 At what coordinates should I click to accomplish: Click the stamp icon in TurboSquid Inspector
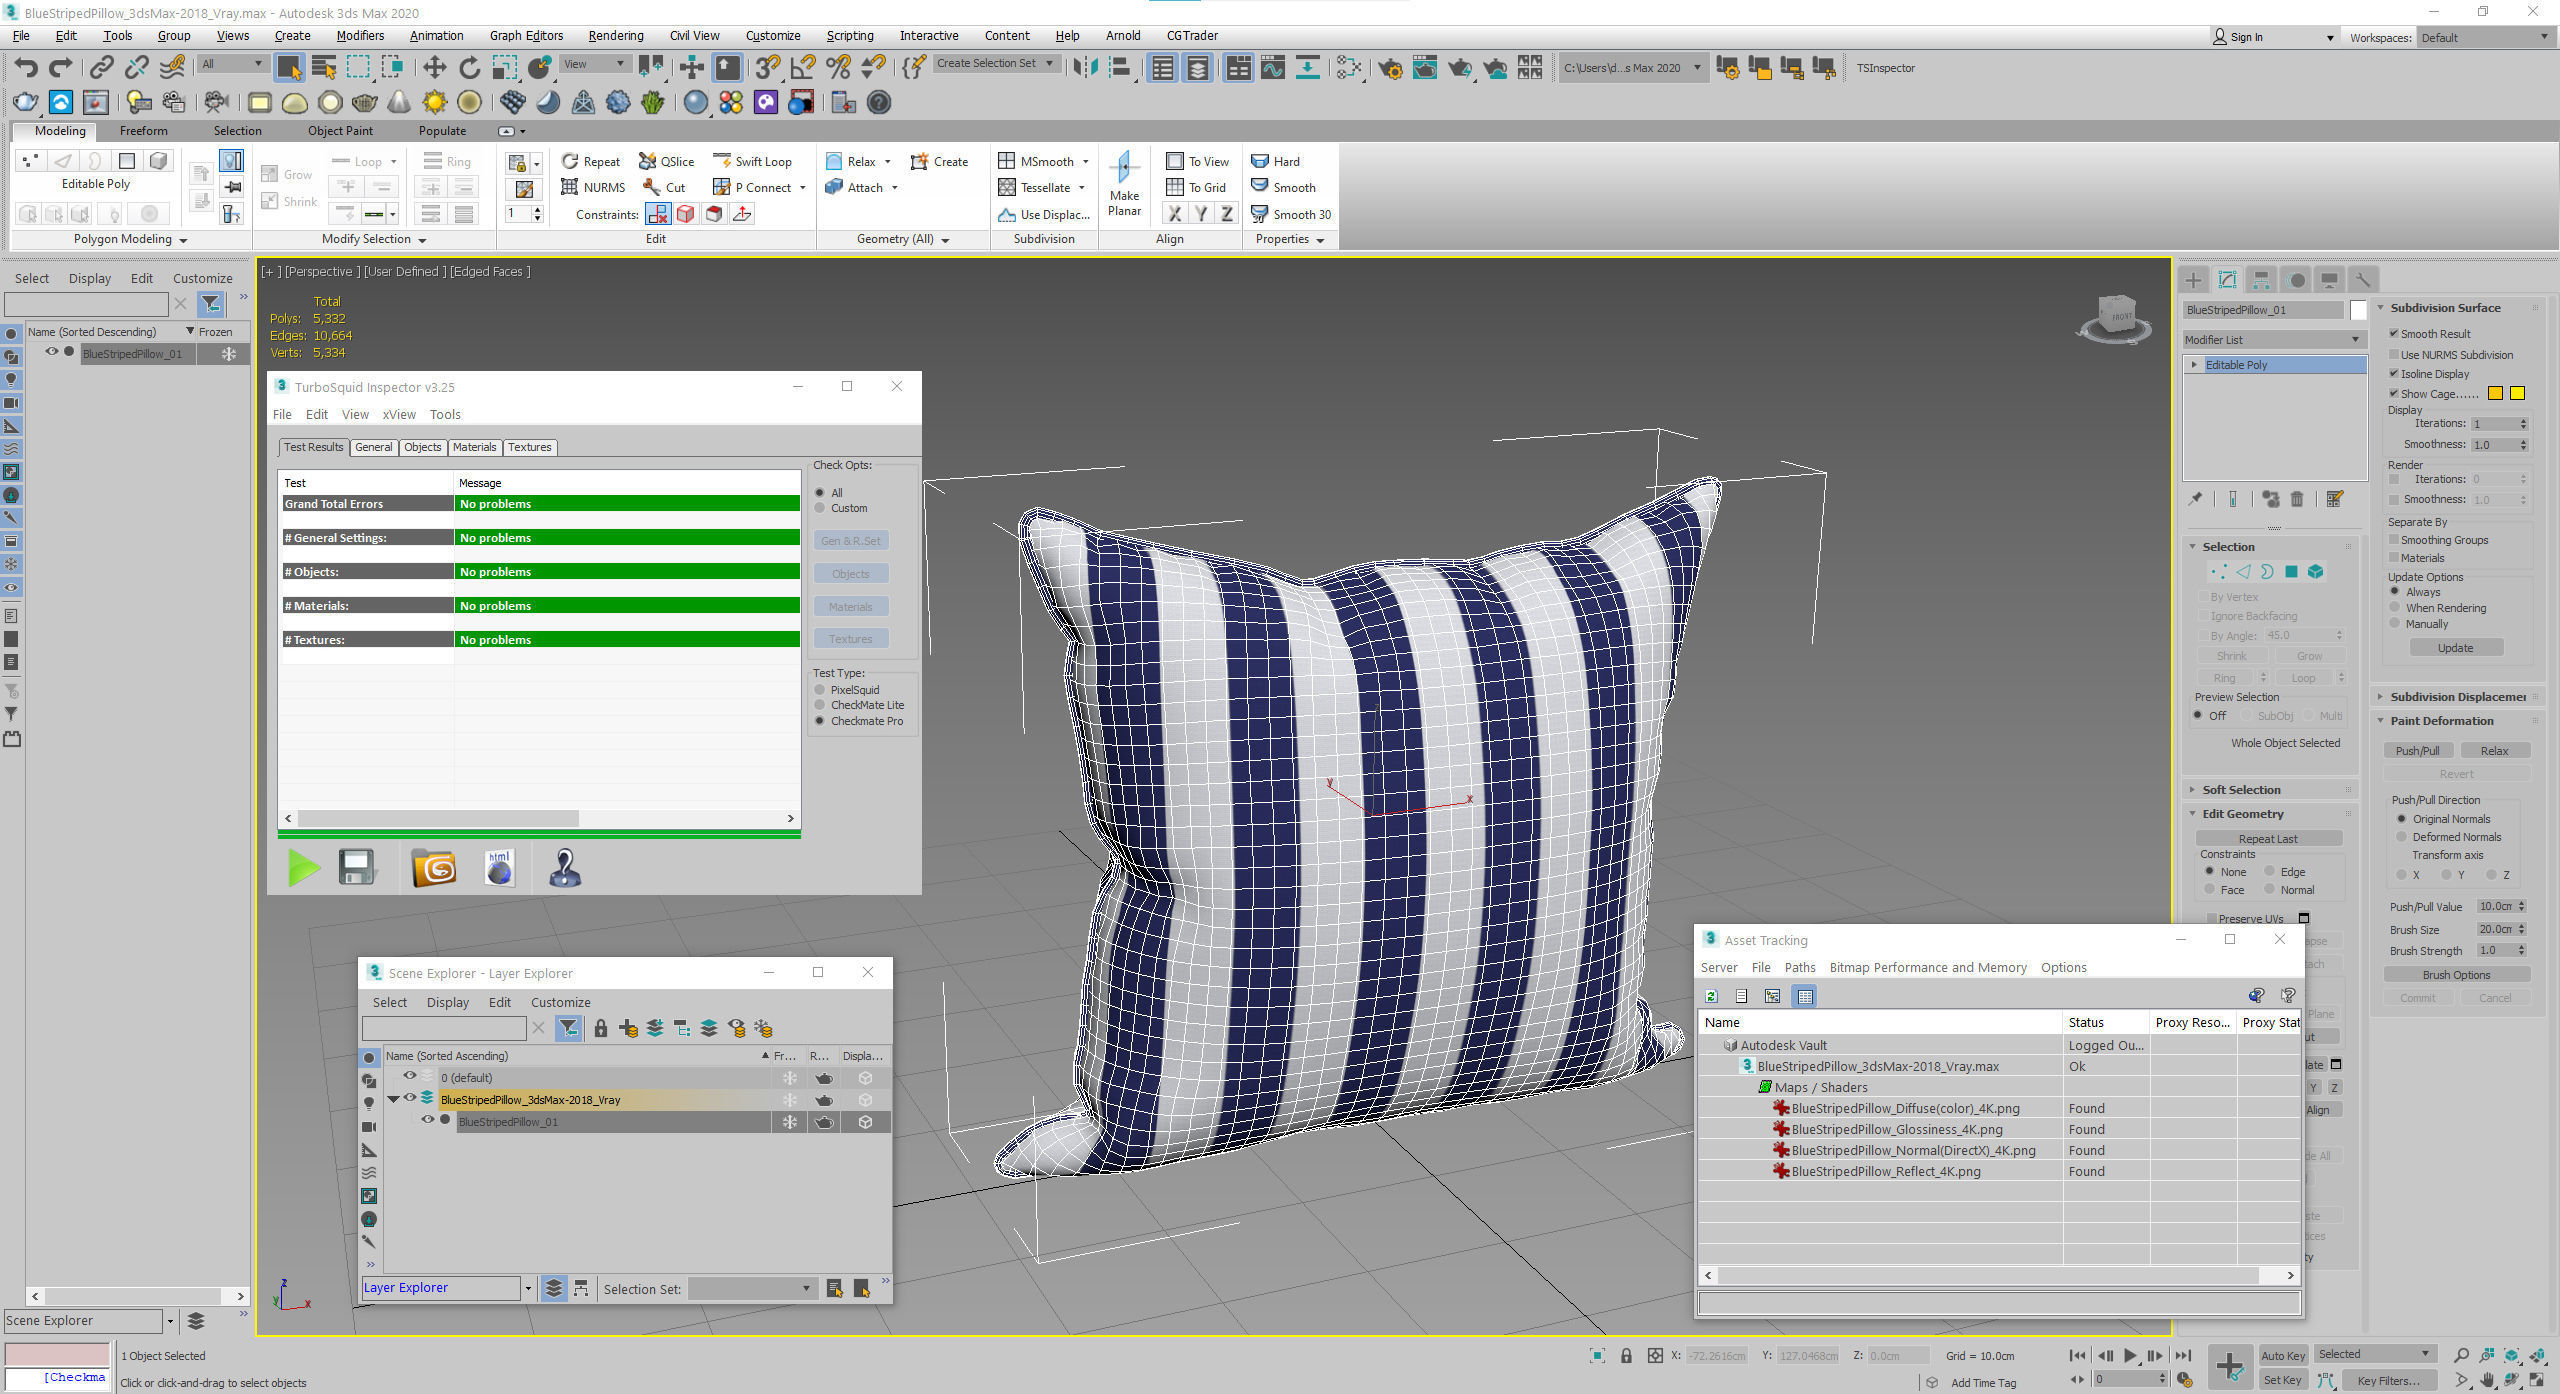565,867
